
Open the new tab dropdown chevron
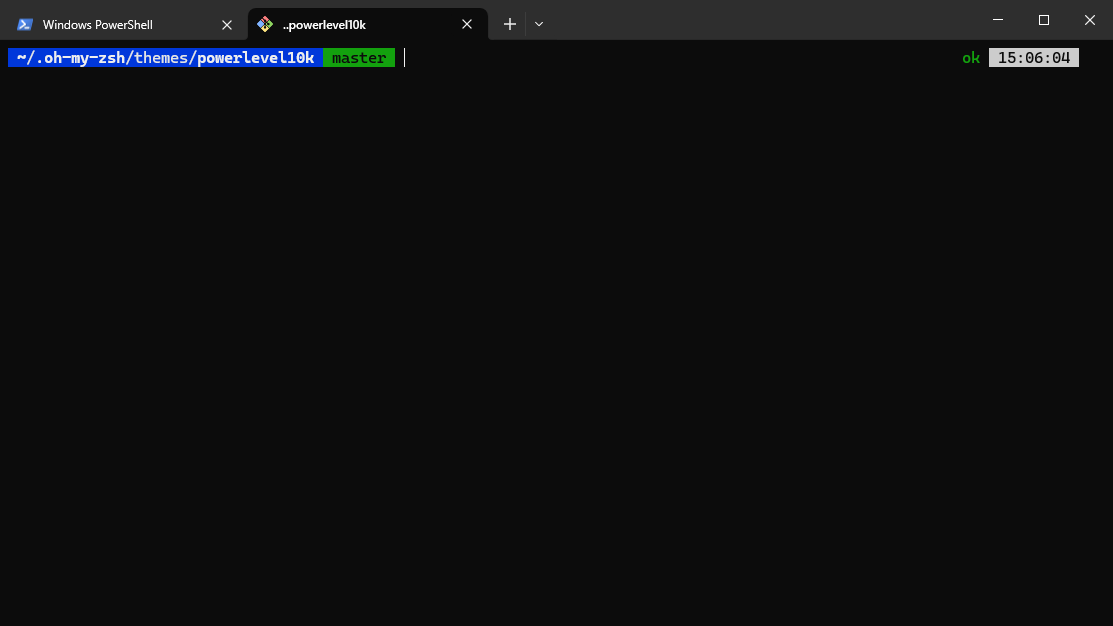539,23
